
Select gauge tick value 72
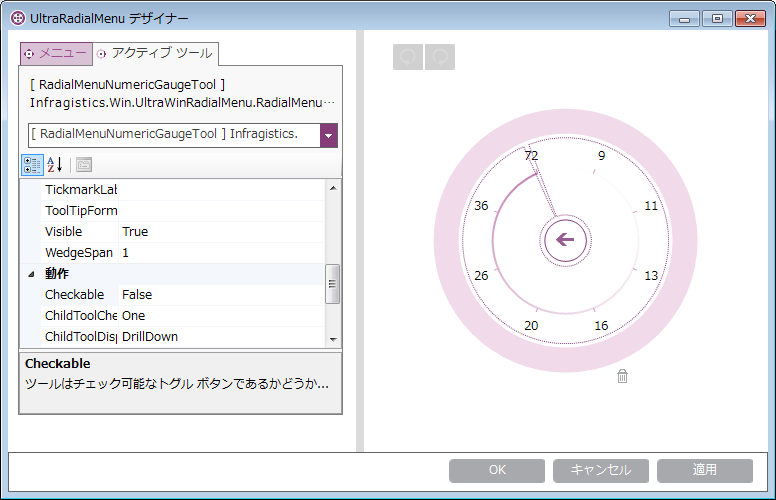tap(531, 155)
